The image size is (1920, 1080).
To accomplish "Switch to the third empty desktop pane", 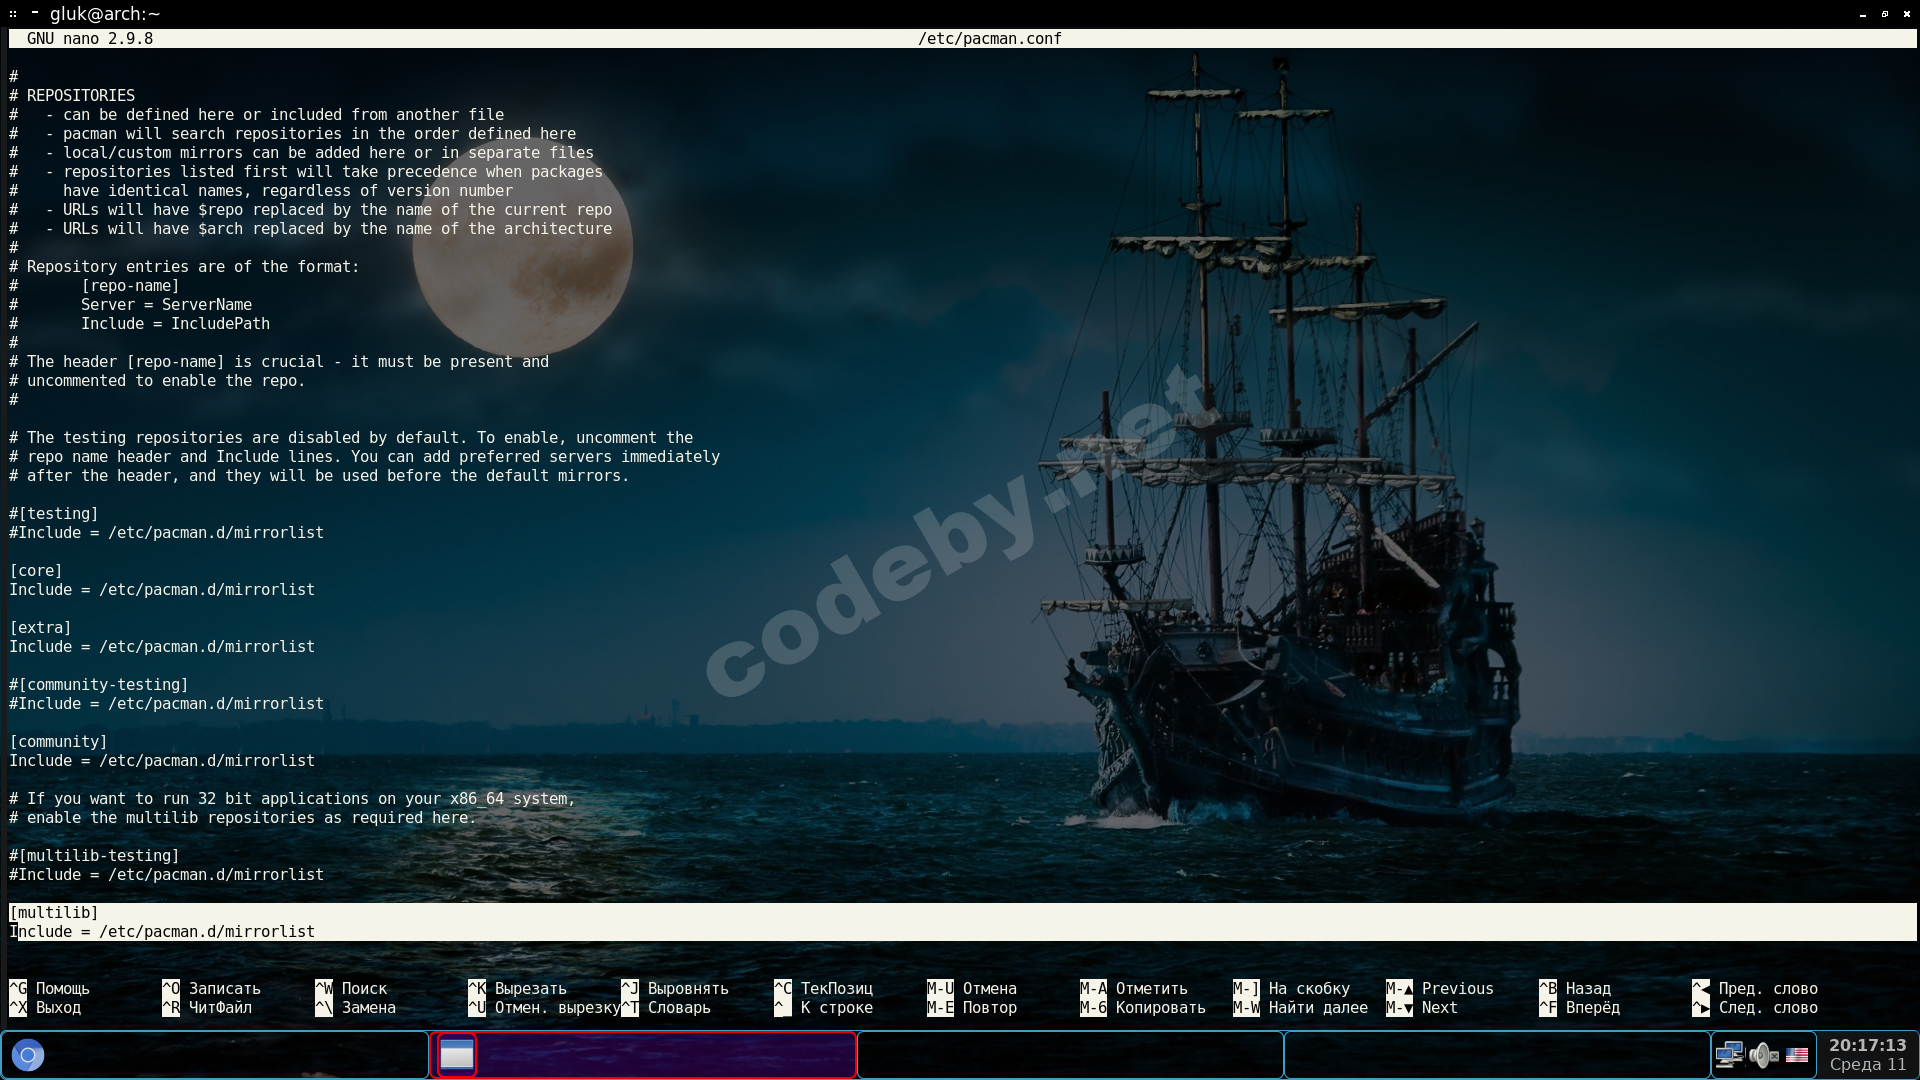I will [x=1070, y=1055].
